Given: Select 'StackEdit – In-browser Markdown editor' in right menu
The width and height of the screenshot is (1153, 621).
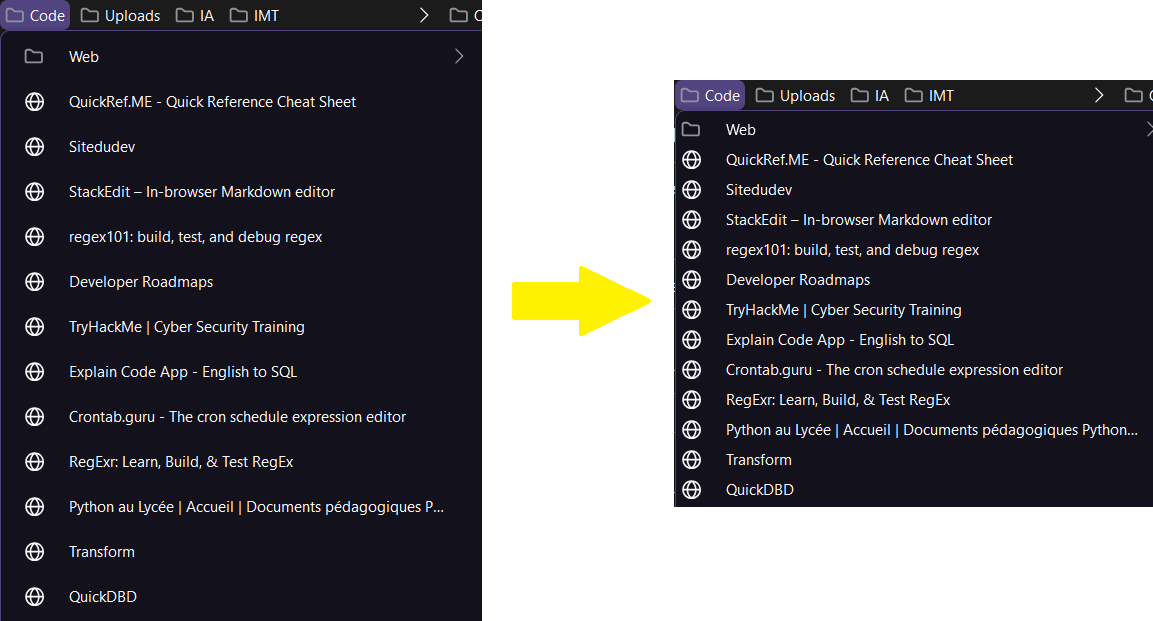Looking at the screenshot, I should 859,220.
